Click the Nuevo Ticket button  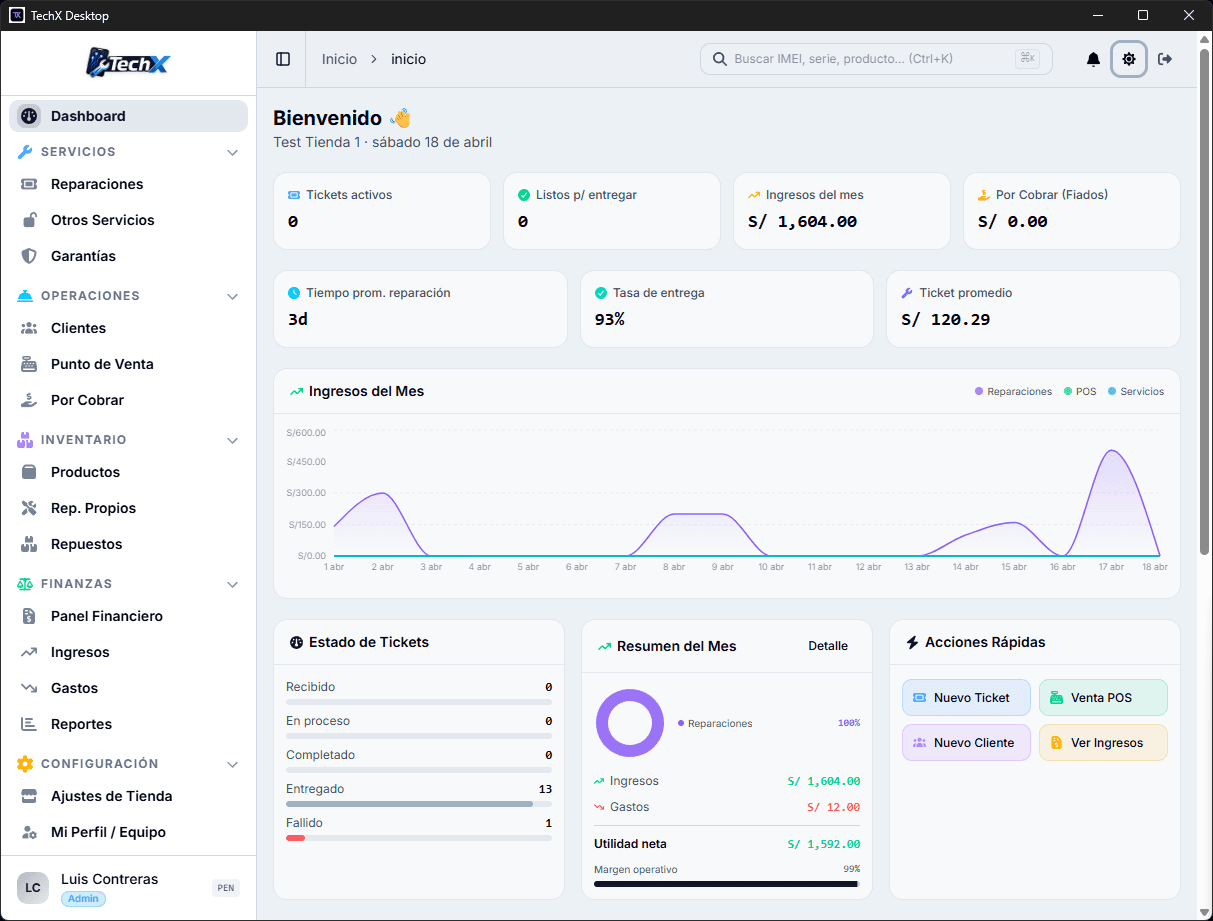(x=966, y=698)
